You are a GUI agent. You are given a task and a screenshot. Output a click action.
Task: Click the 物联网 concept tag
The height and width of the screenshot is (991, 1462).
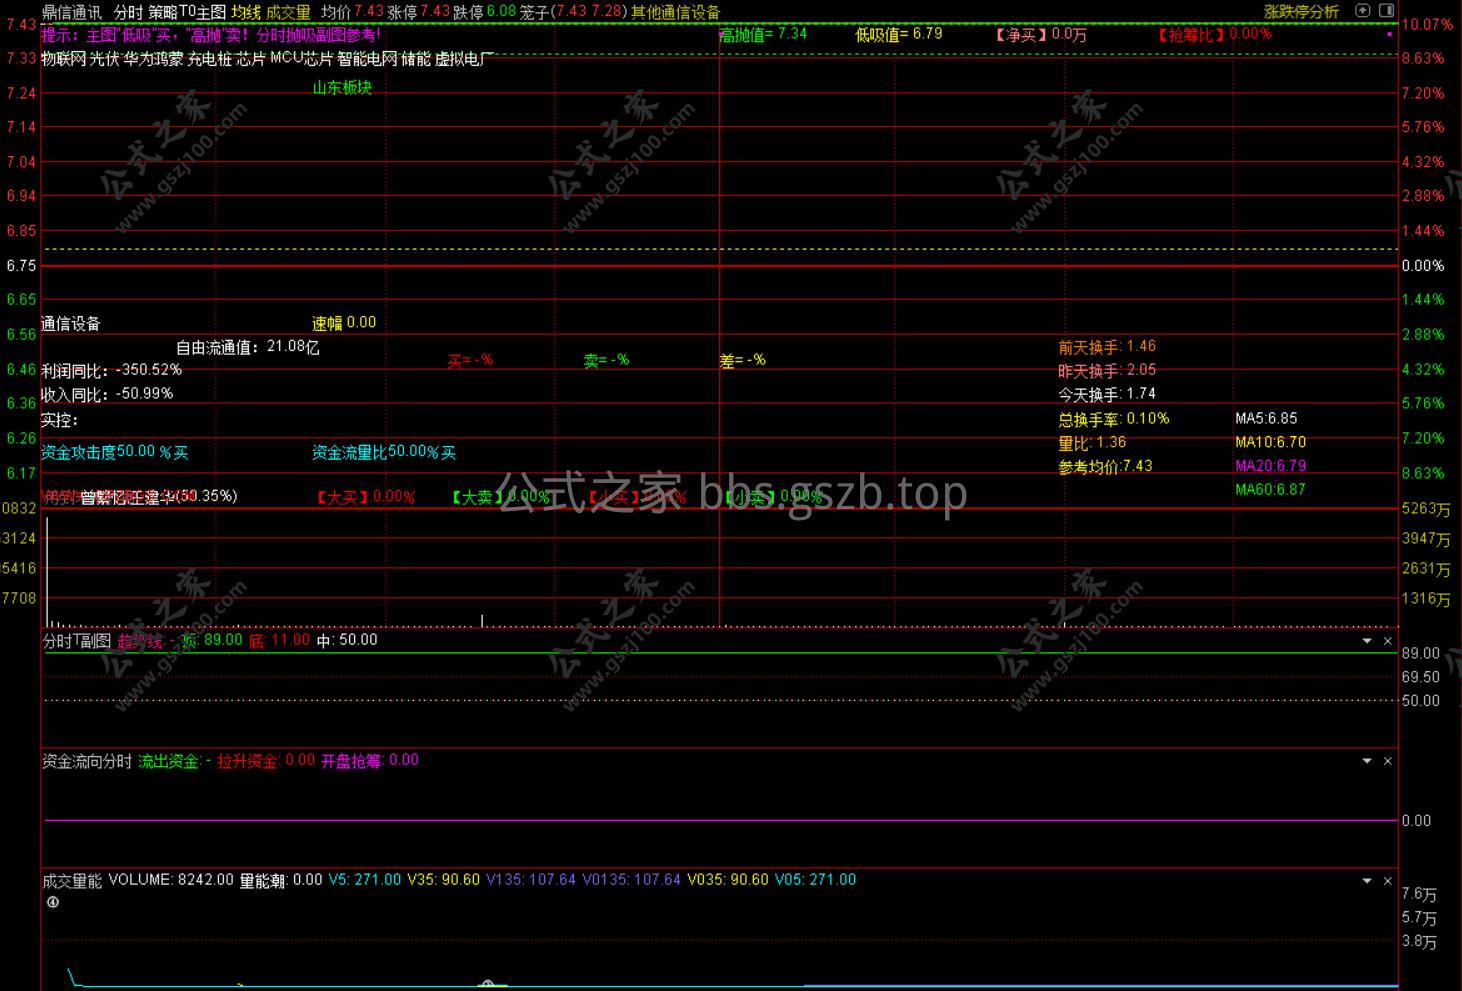click(63, 59)
